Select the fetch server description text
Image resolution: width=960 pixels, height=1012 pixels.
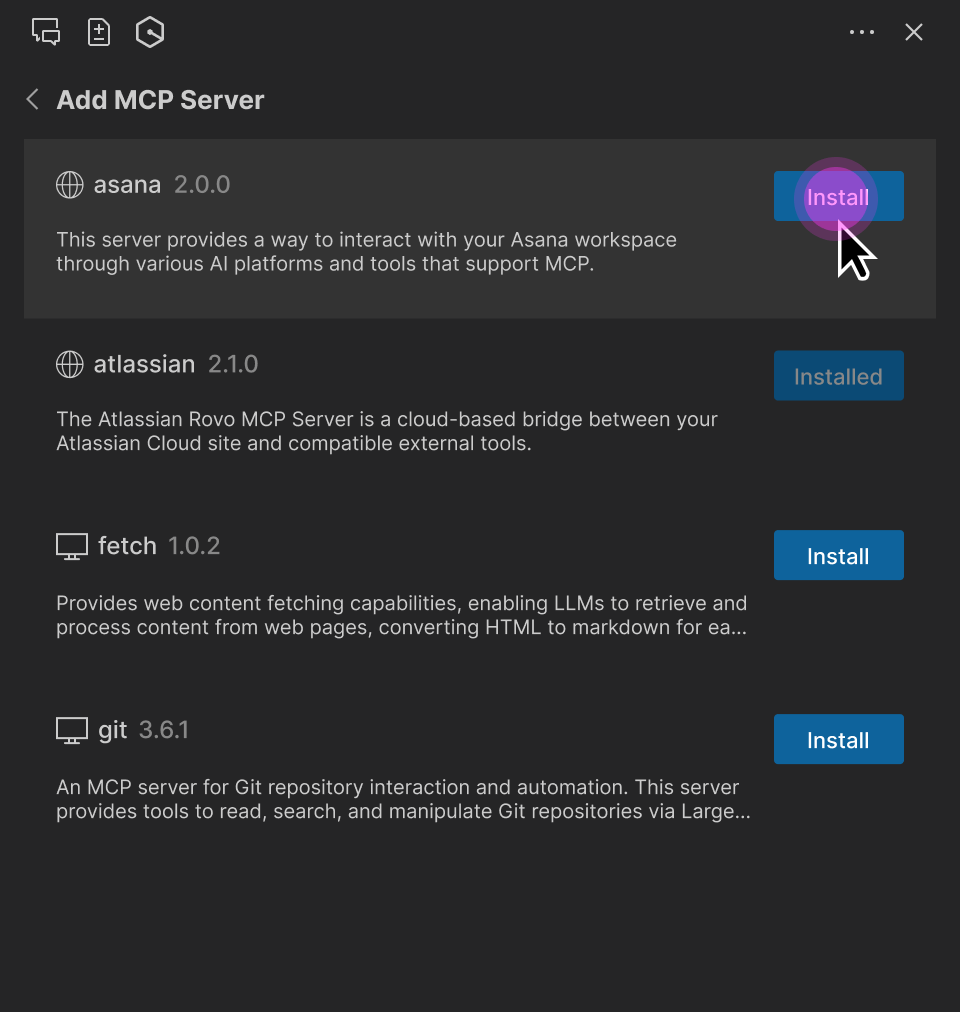point(400,615)
